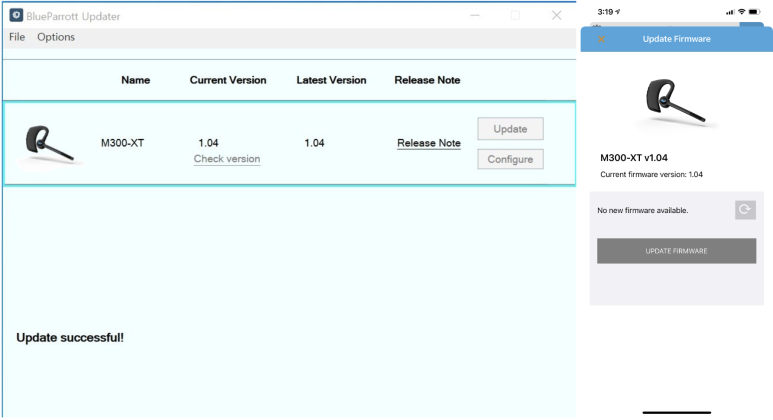Viewport: 773px width, 420px height.
Task: Open the Release Note link
Action: coord(429,143)
